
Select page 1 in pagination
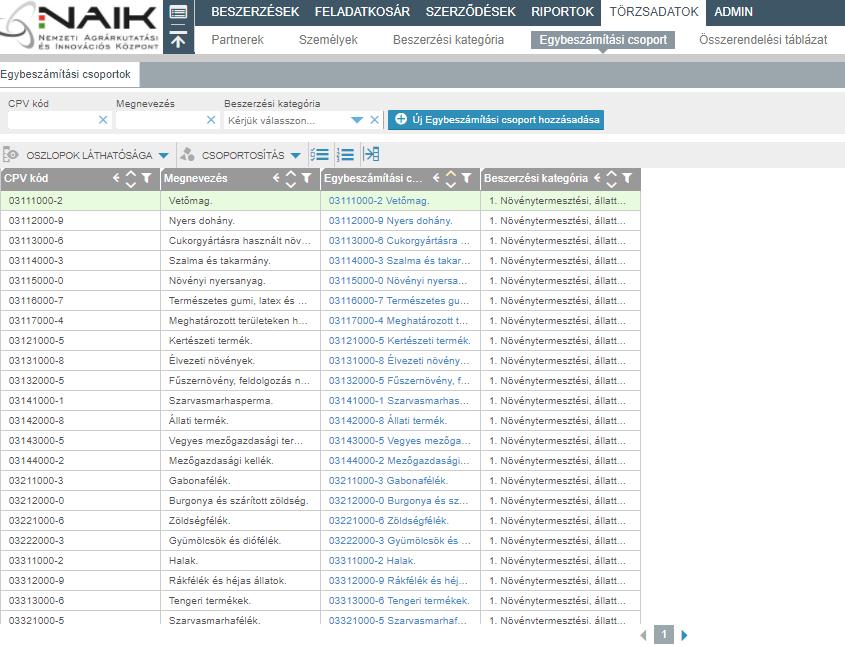click(x=664, y=635)
